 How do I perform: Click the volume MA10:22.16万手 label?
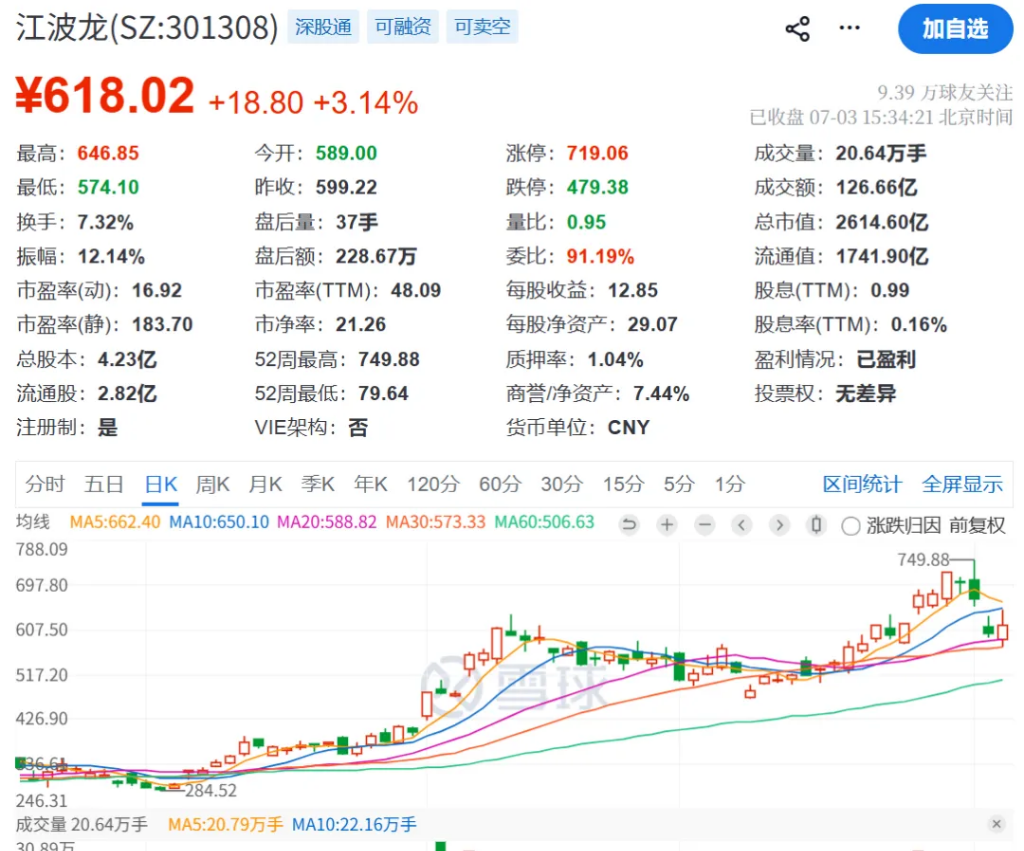click(354, 825)
